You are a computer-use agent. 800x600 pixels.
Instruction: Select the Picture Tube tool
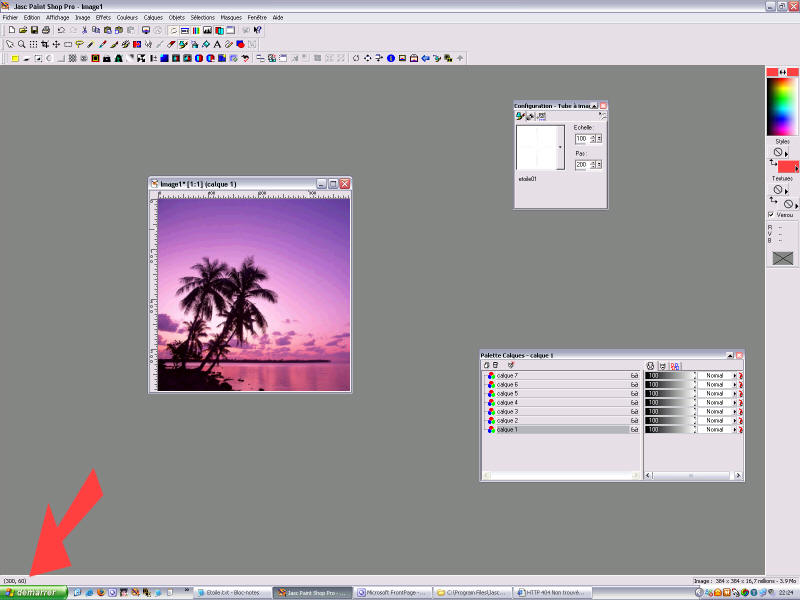tap(183, 44)
